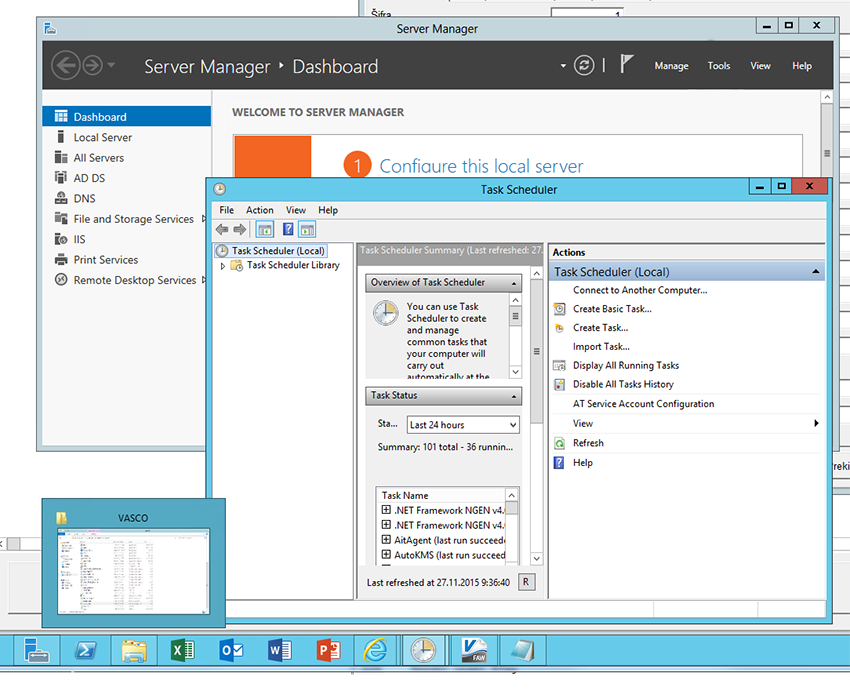850x691 pixels.
Task: Open Windows PowerShell from the taskbar
Action: coord(86,651)
